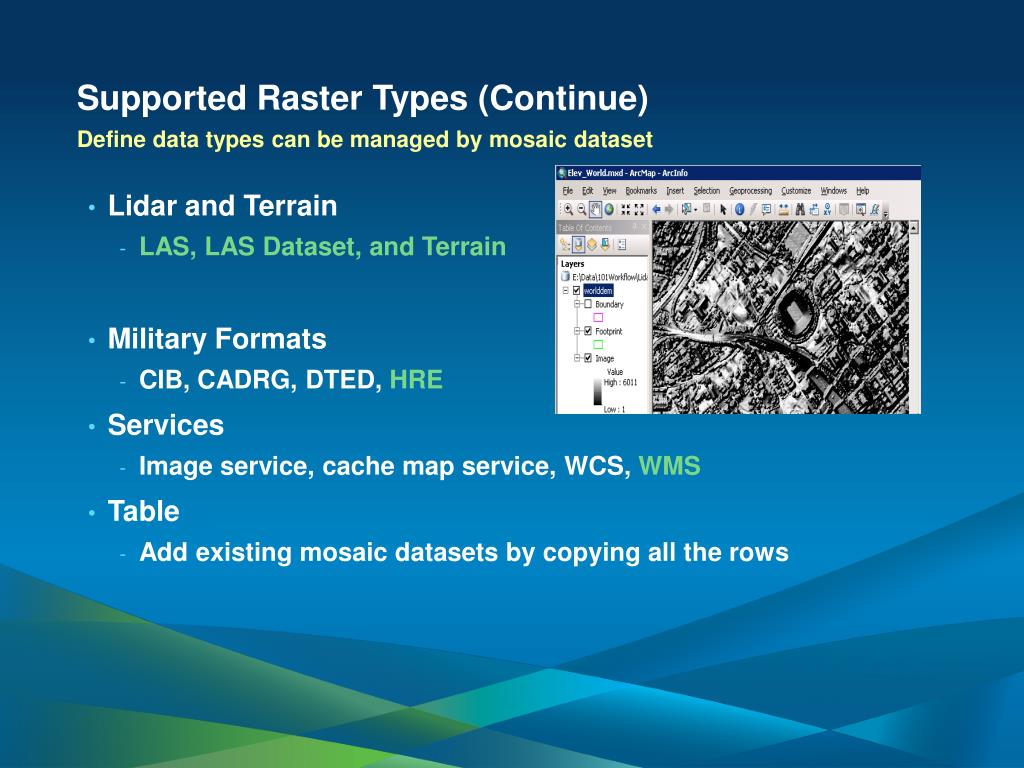Click the Hyperlink lightning bolt tool
This screenshot has width=1024, height=768.
(x=753, y=209)
